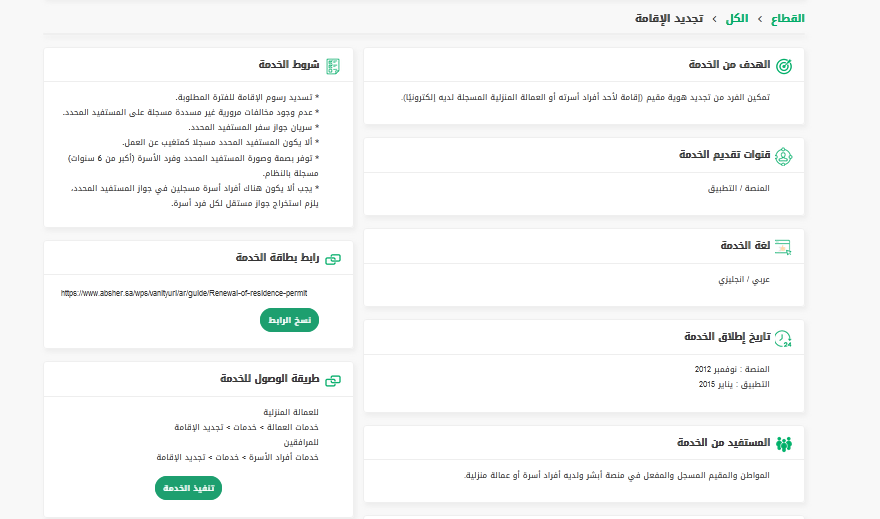
Task: Click the checklist icon beside شروط الخدمة
Action: click(x=333, y=65)
